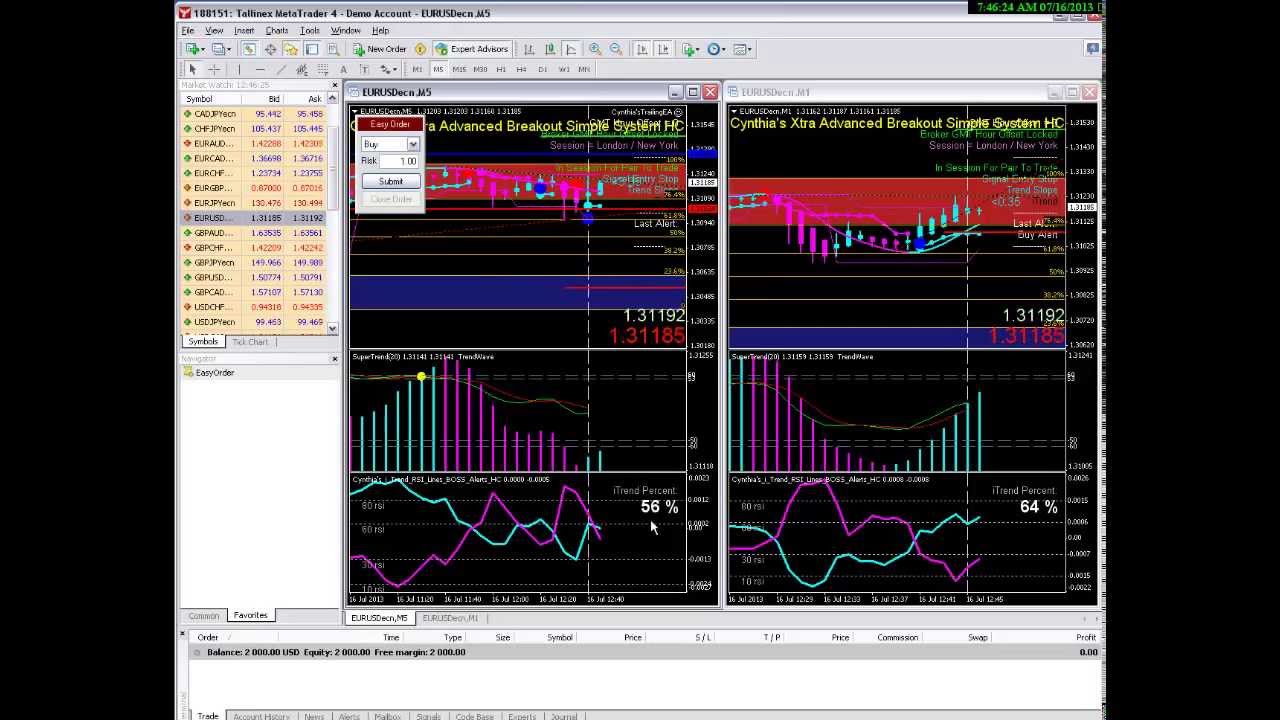Image resolution: width=1280 pixels, height=720 pixels.
Task: Switch to the EURUSDecn,M1 chart tab
Action: point(450,618)
